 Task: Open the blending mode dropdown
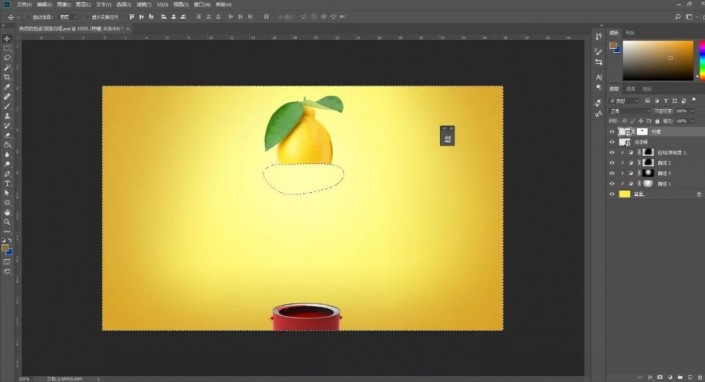tap(629, 111)
